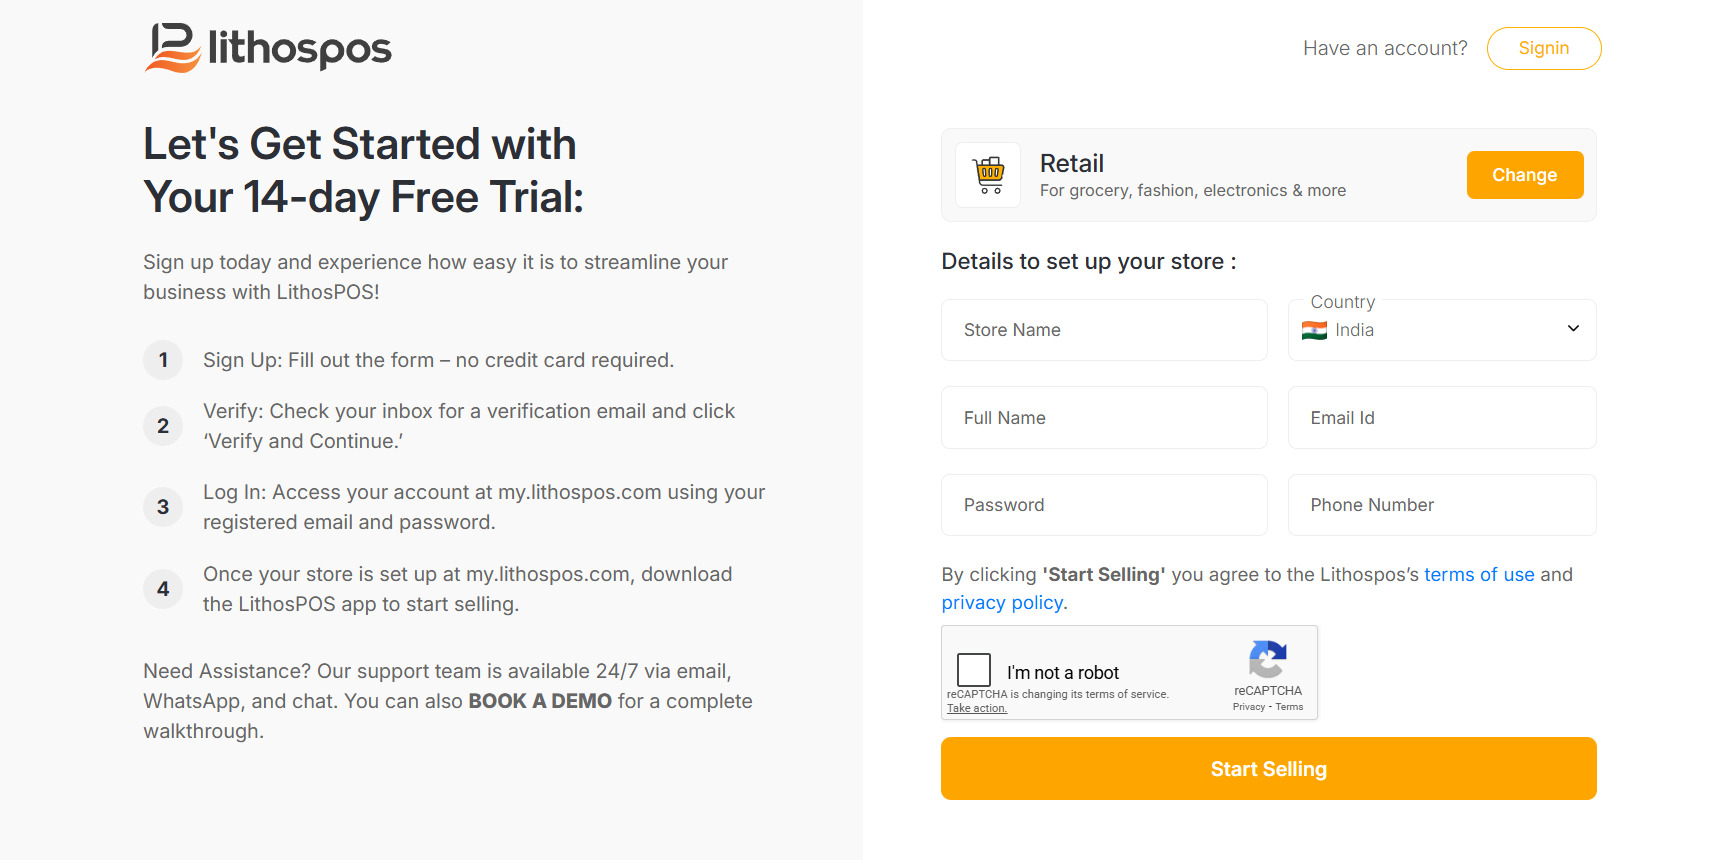Expand the Country dropdown arrow

(1572, 329)
